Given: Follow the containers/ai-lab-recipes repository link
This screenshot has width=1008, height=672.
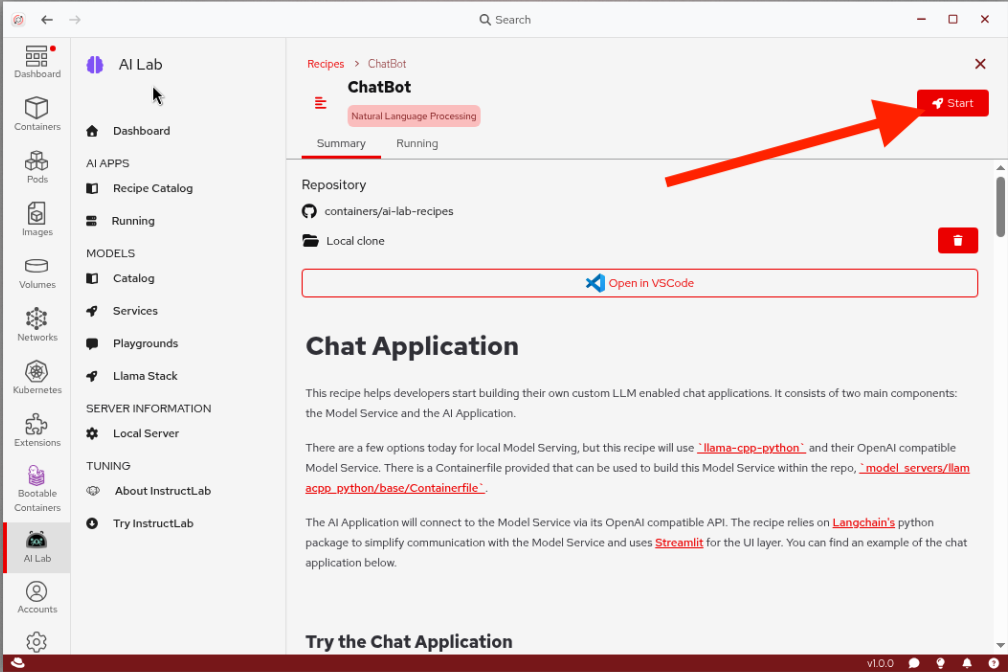Looking at the screenshot, I should (388, 211).
